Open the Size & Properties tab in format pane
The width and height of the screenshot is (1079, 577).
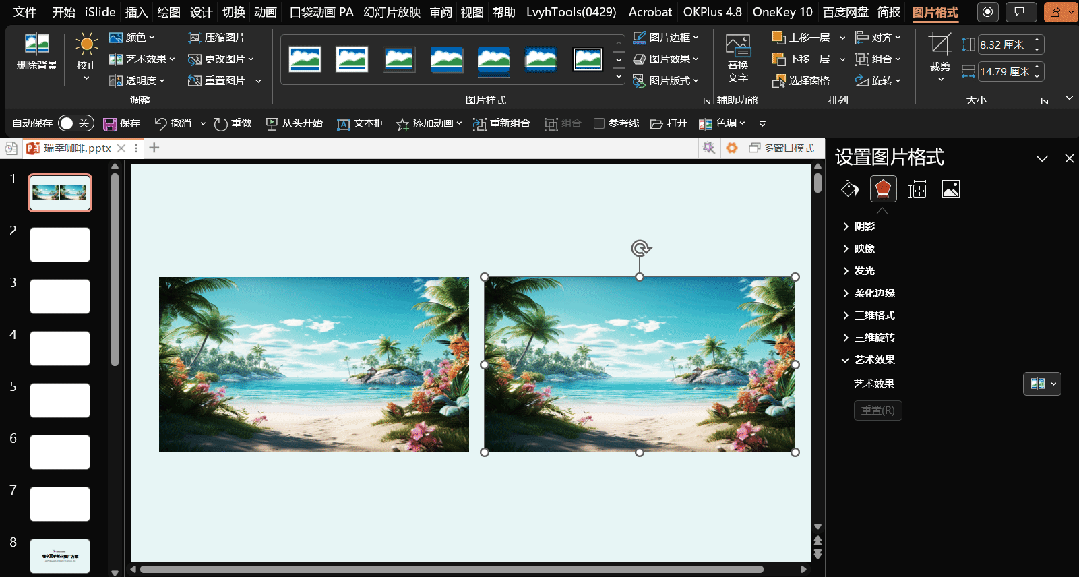pyautogui.click(x=917, y=189)
